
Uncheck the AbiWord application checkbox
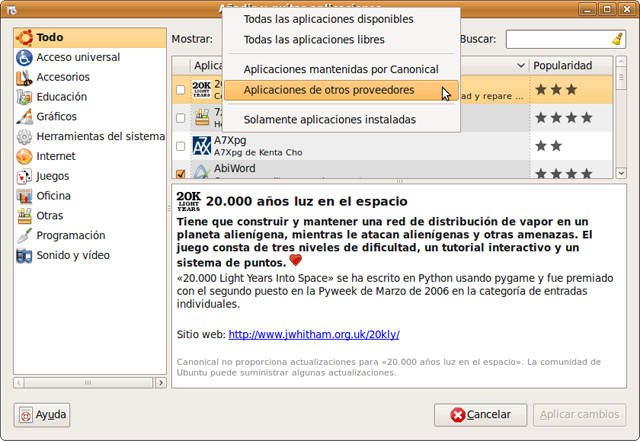click(x=181, y=173)
